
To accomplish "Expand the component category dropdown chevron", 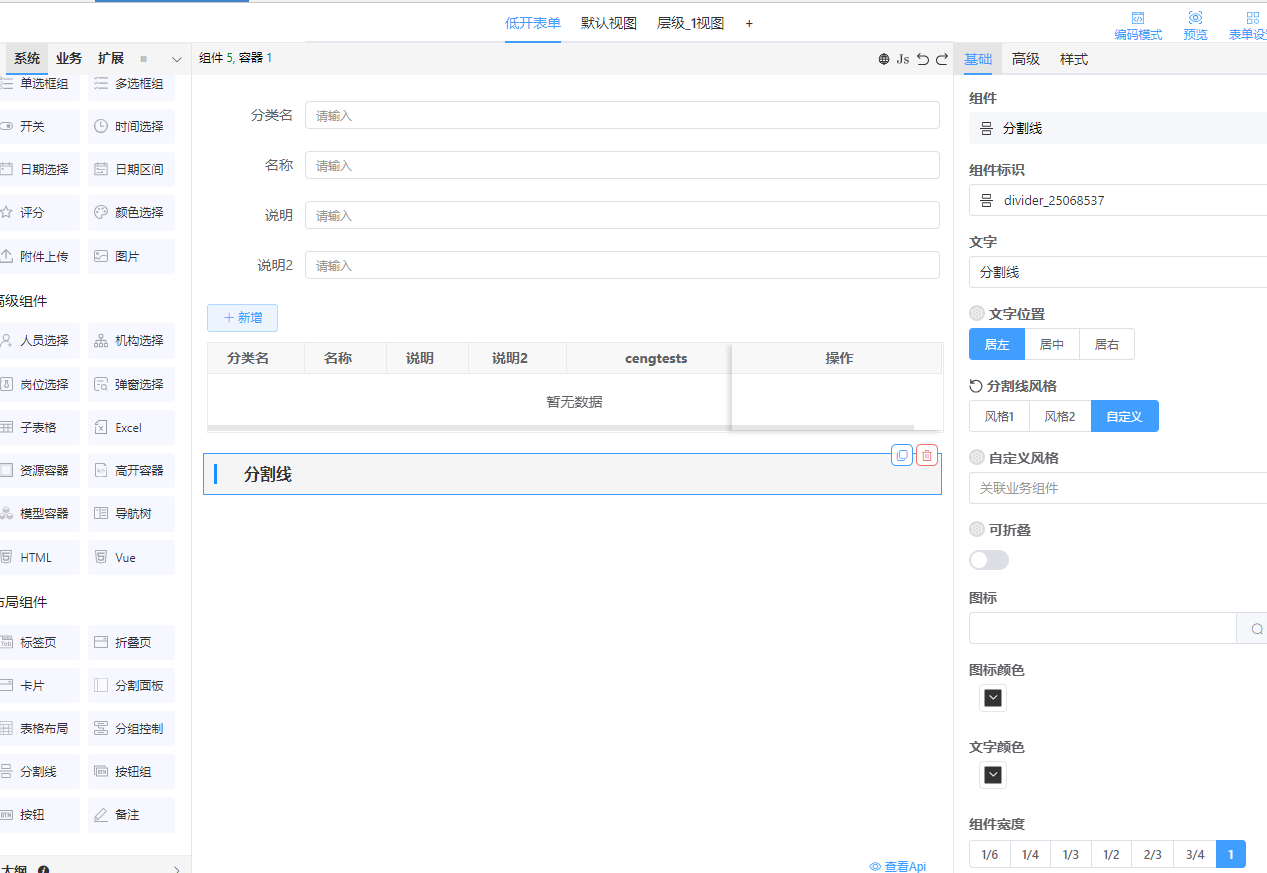I will coord(177,59).
